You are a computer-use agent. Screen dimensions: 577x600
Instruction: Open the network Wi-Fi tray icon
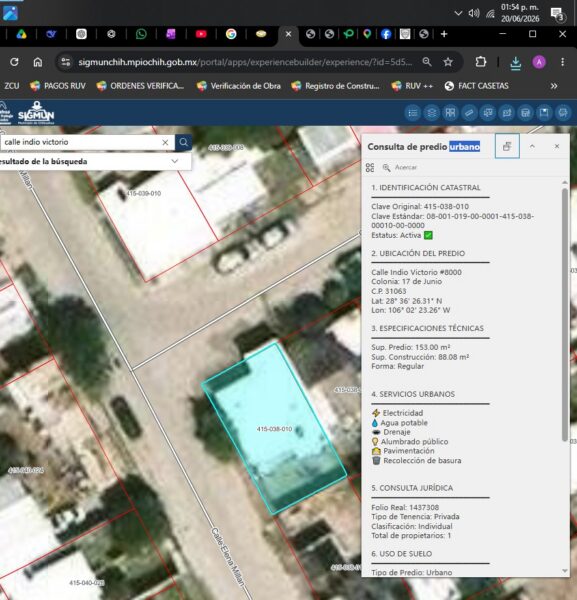pyautogui.click(x=490, y=14)
